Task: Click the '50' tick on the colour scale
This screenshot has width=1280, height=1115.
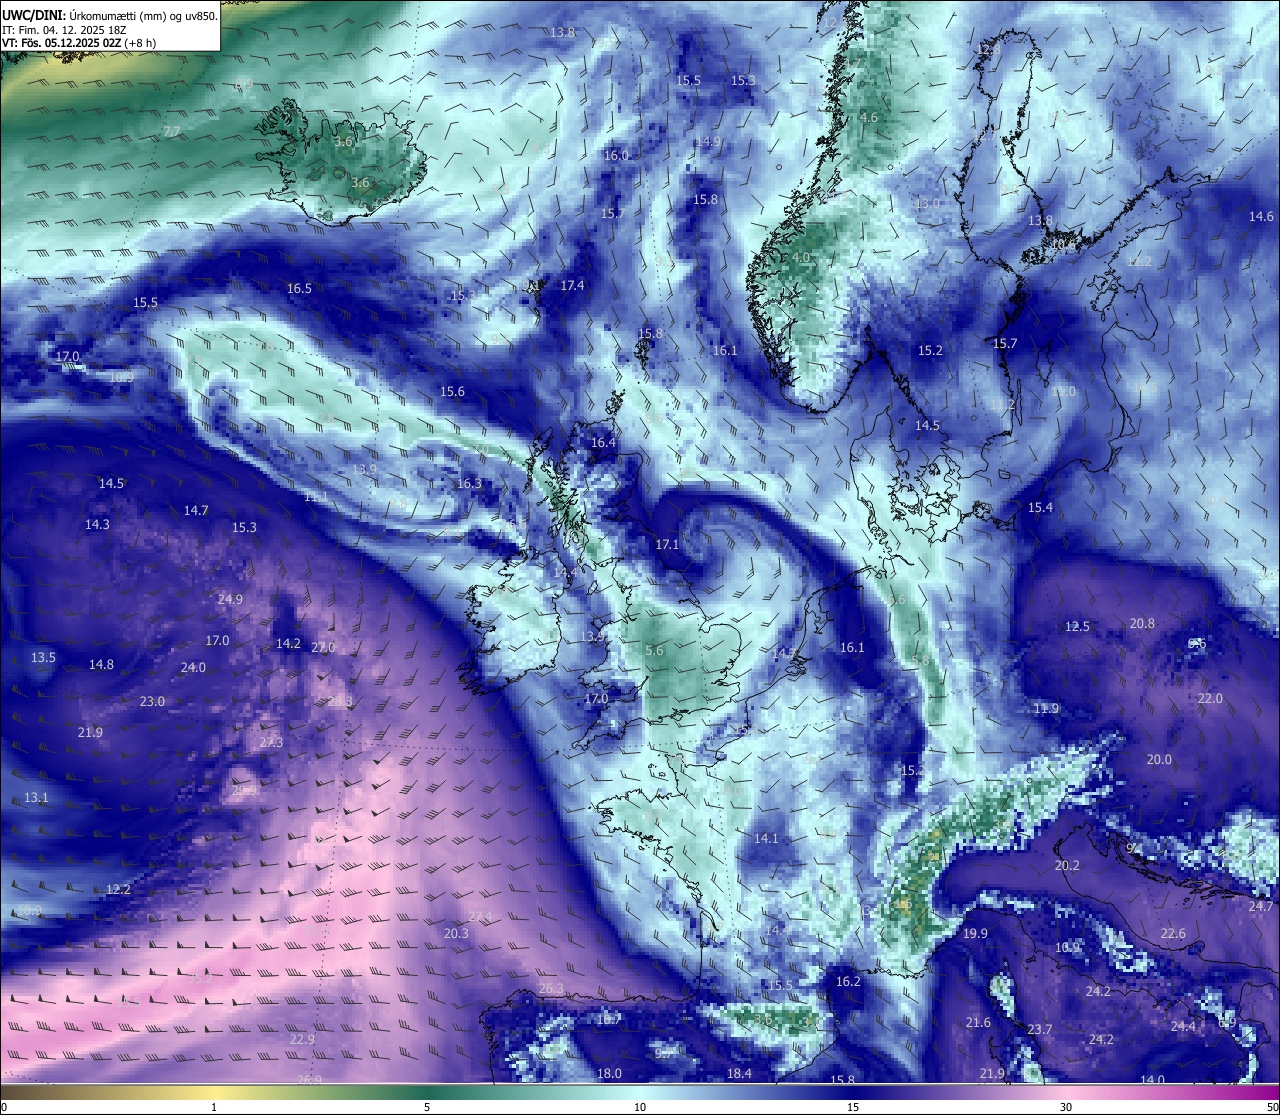Action: 1272,1107
